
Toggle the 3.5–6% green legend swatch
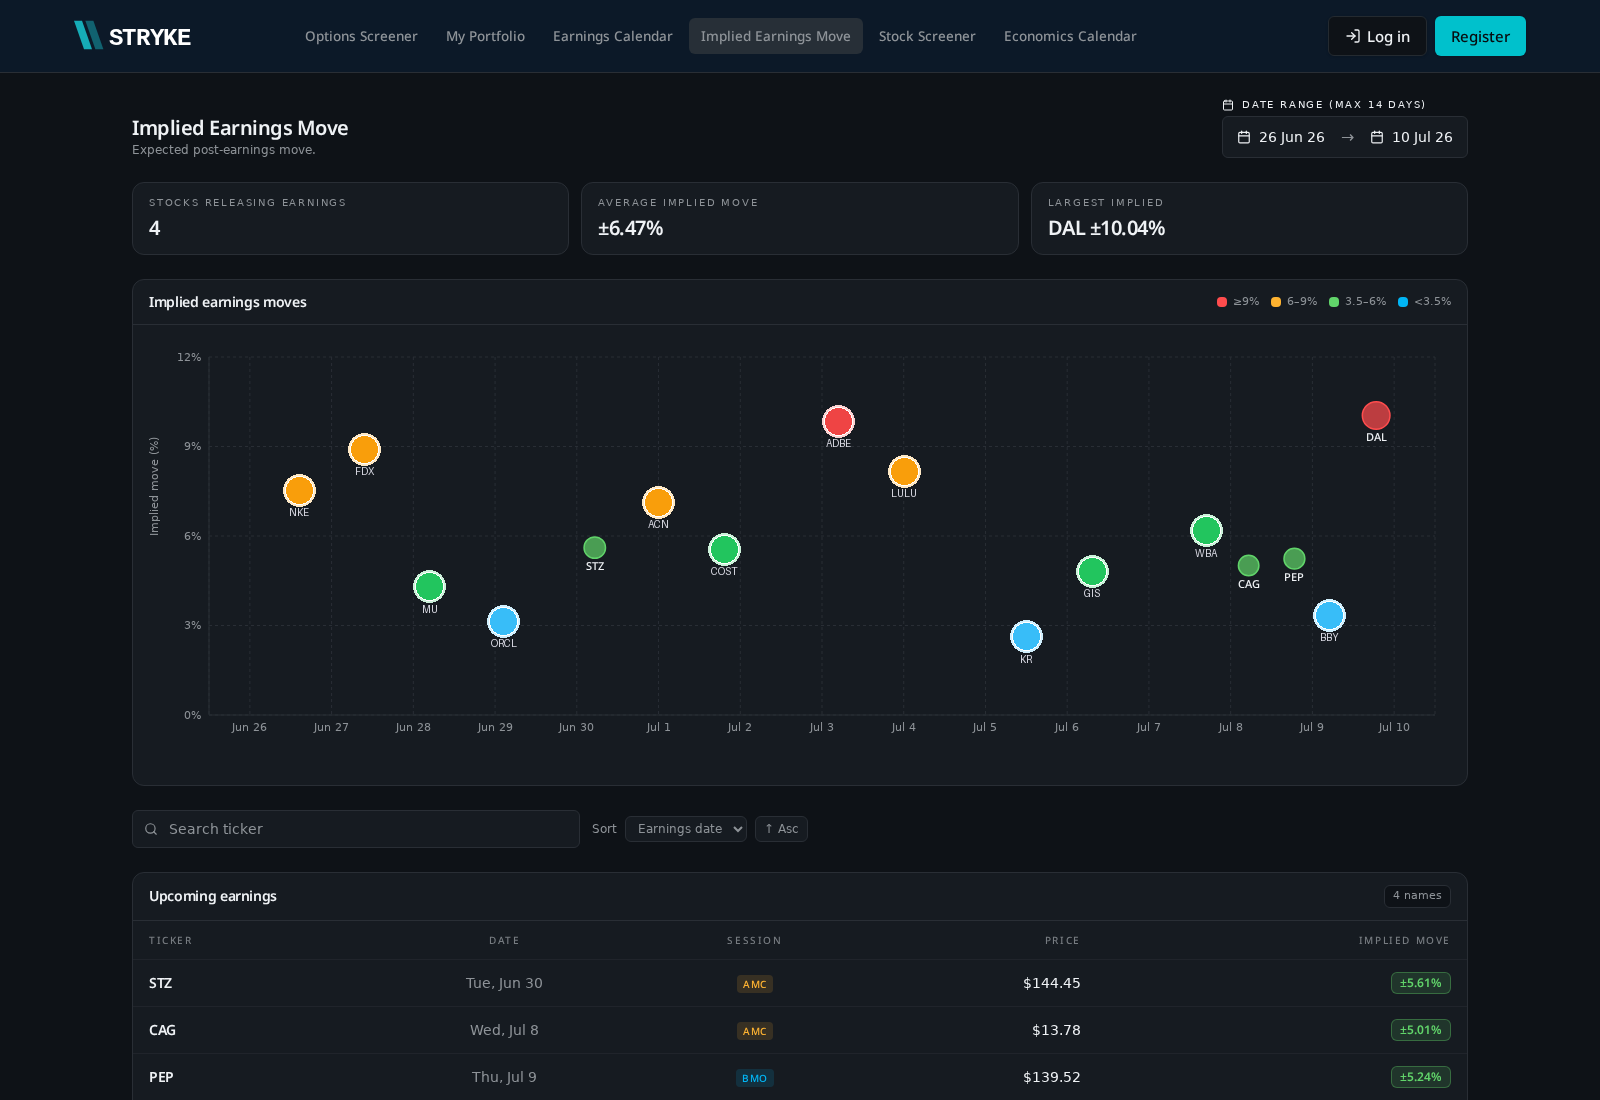pos(1334,302)
